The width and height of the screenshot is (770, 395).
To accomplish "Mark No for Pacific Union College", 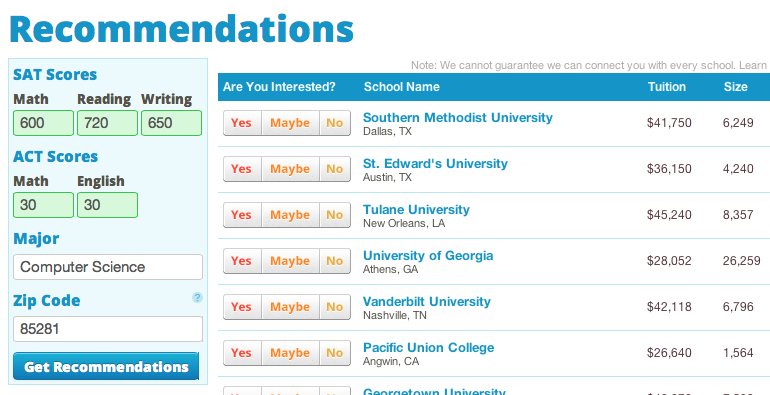I will pos(335,353).
